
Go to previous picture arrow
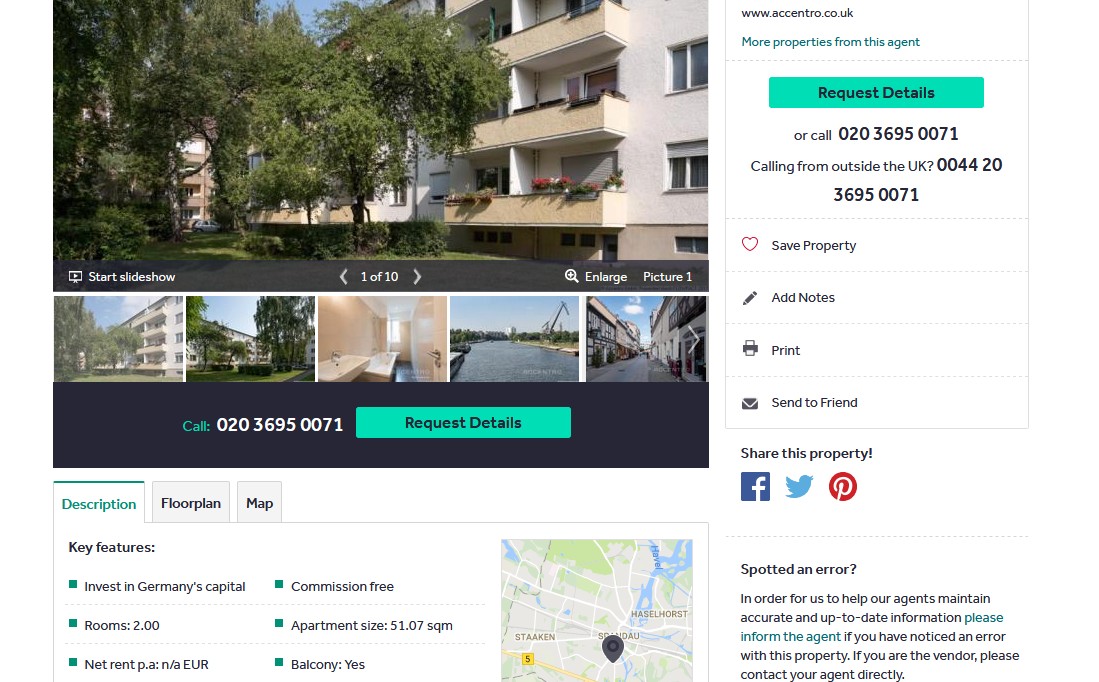click(x=343, y=277)
